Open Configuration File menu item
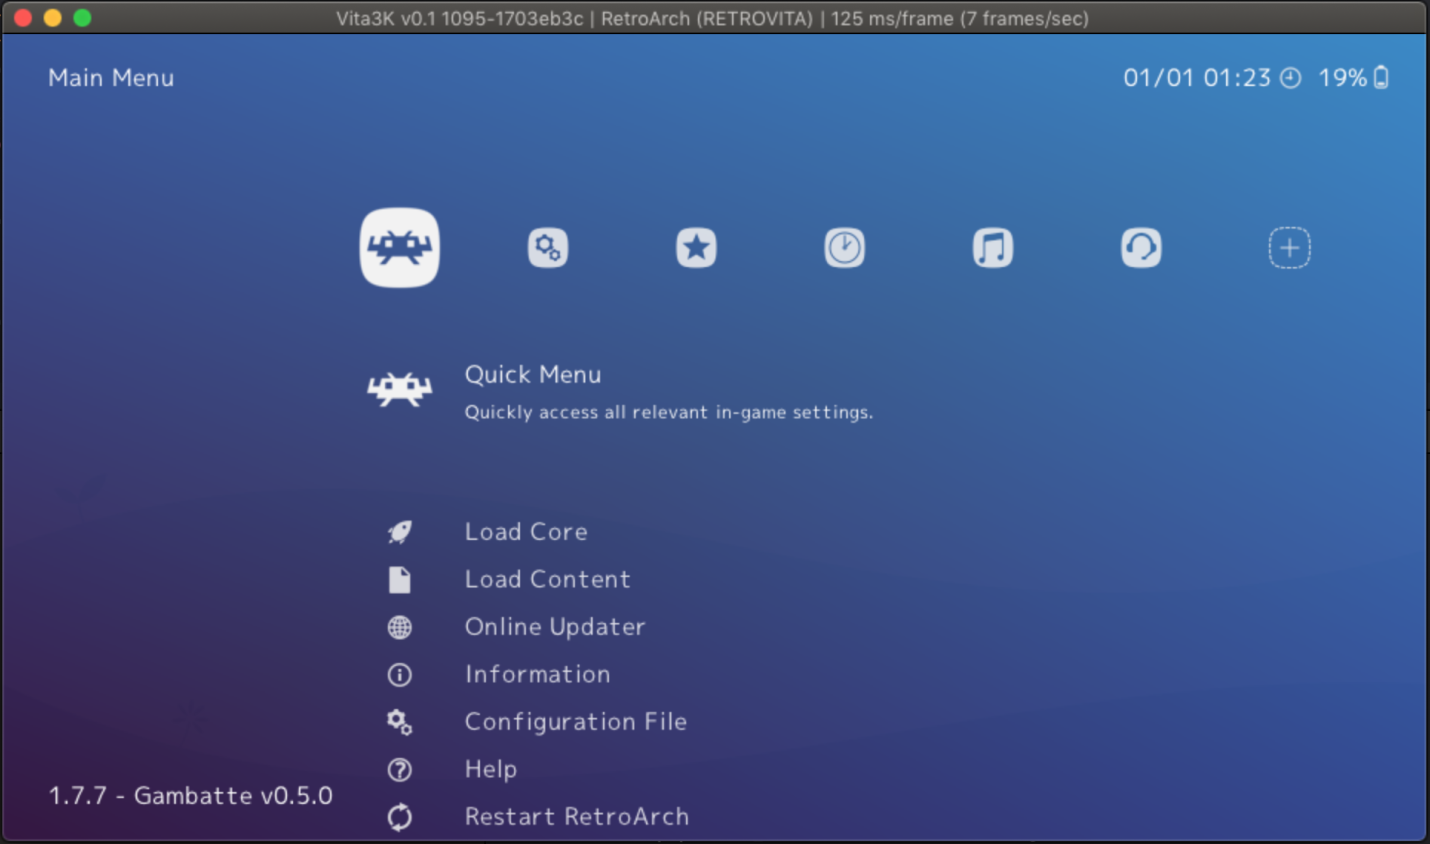 coord(576,722)
